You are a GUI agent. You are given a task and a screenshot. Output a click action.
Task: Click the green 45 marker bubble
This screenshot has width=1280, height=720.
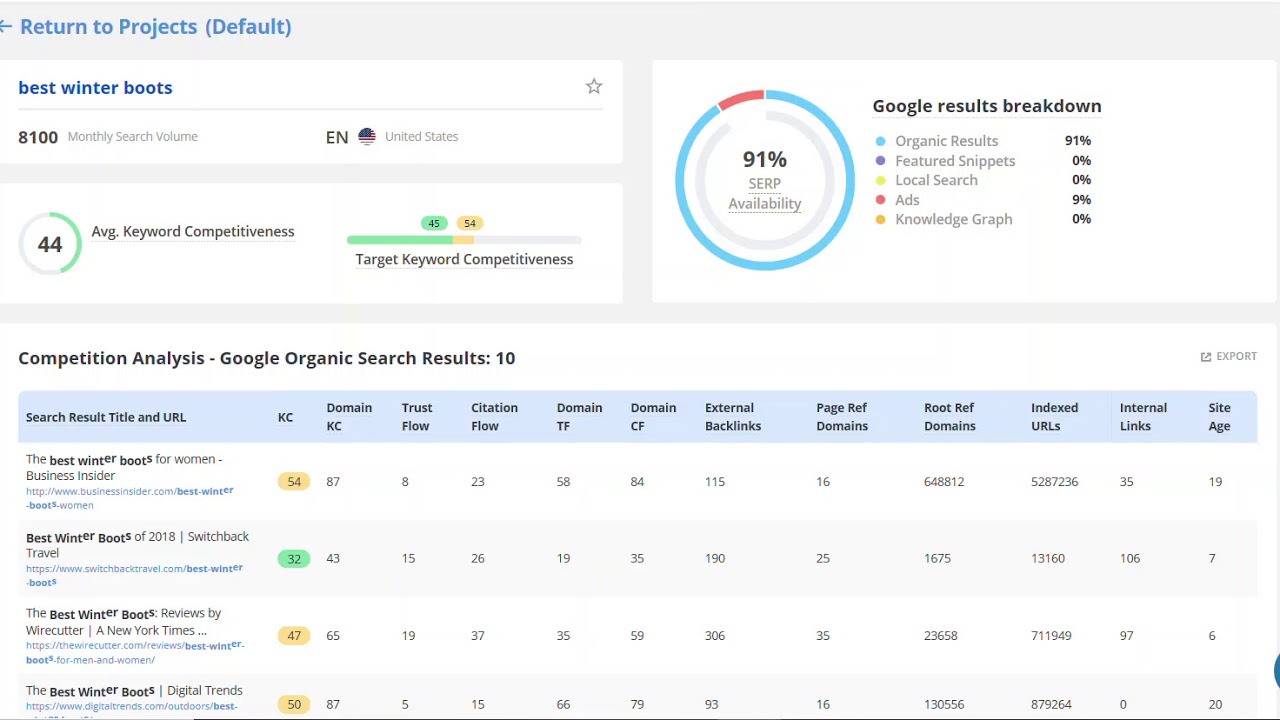(434, 224)
